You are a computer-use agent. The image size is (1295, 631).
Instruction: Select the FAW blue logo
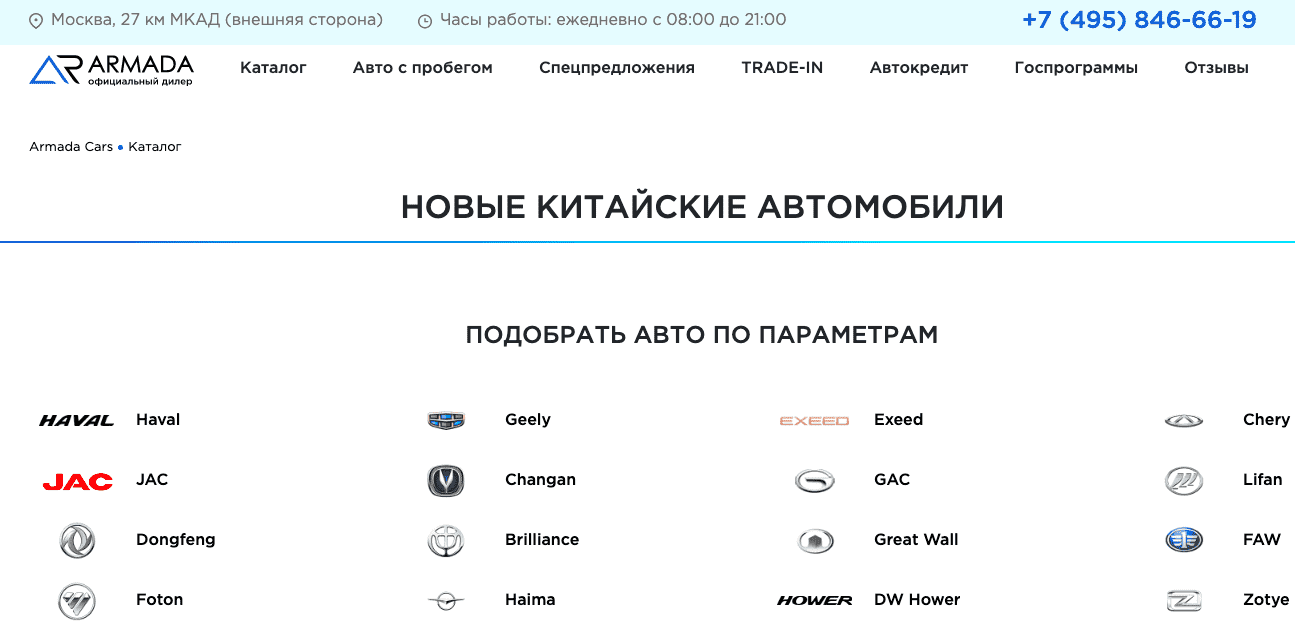coord(1184,539)
